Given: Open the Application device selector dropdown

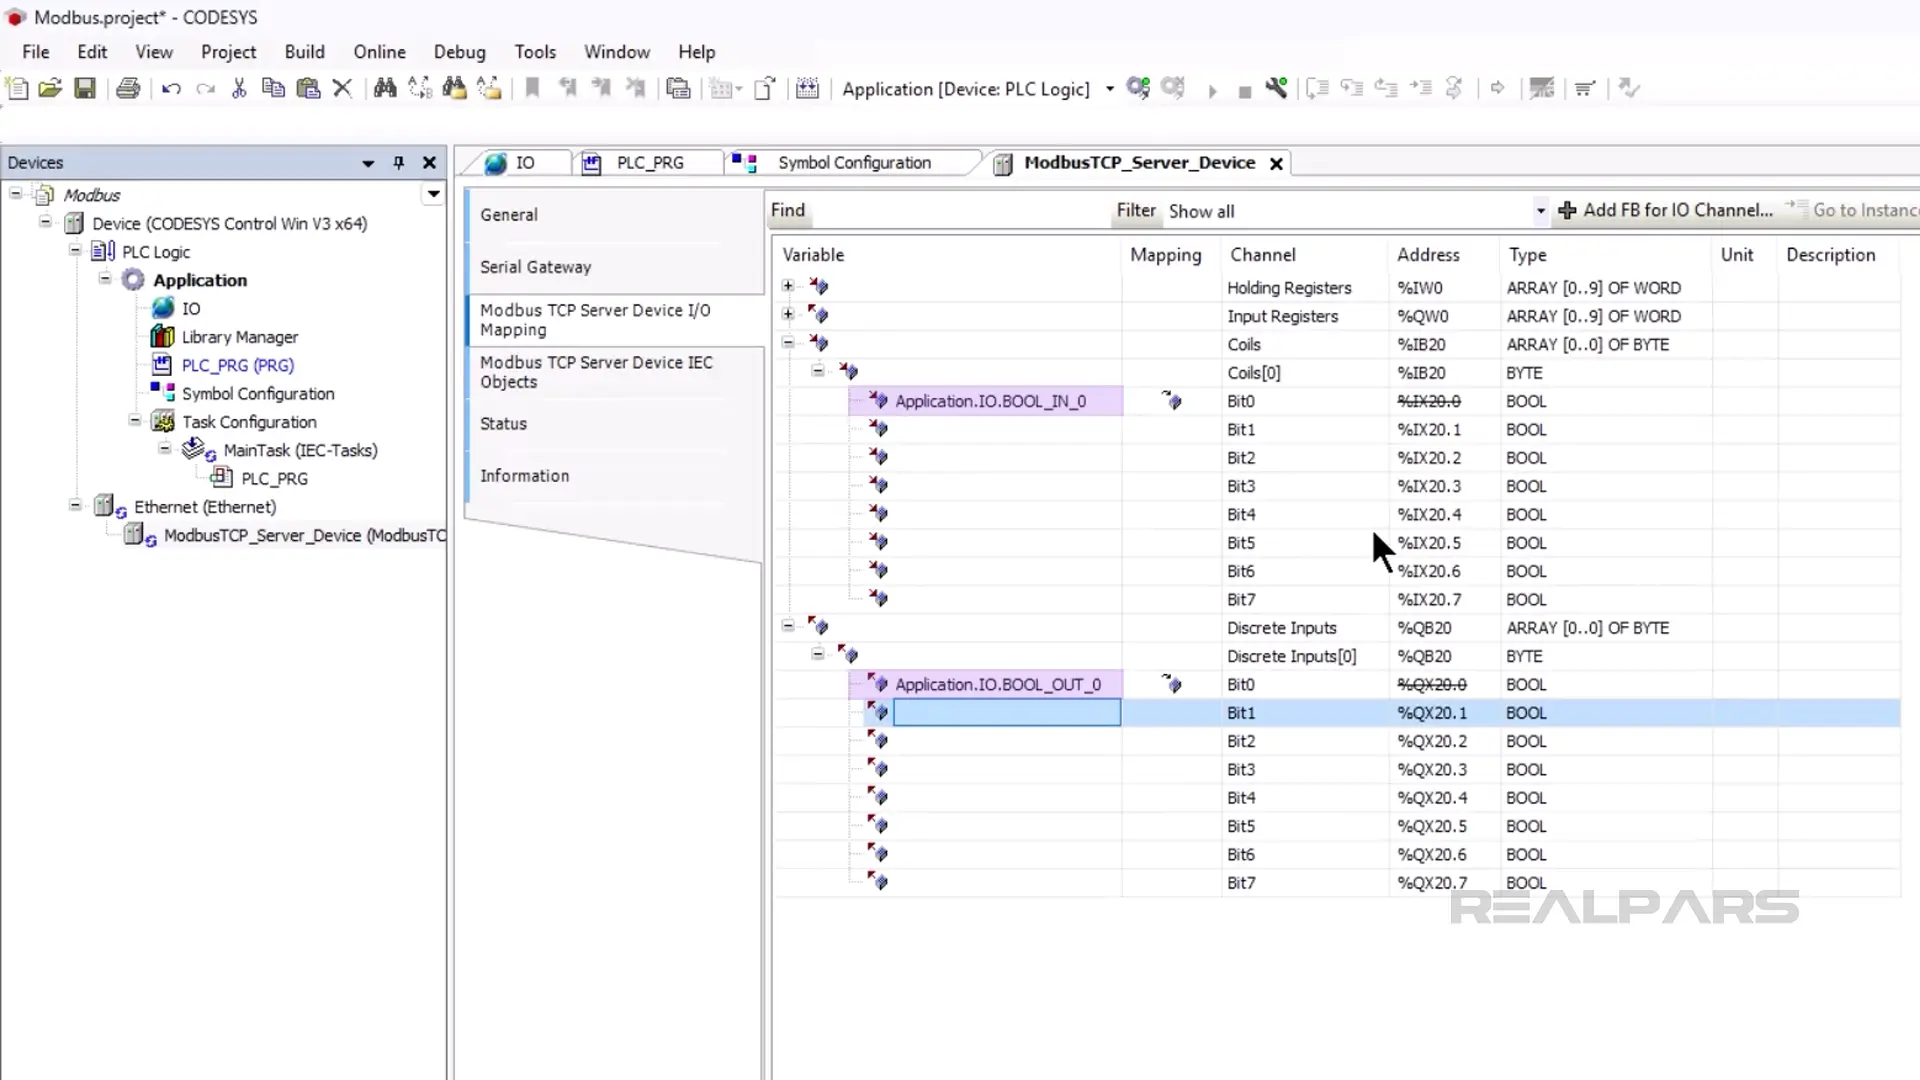Looking at the screenshot, I should click(x=1110, y=89).
